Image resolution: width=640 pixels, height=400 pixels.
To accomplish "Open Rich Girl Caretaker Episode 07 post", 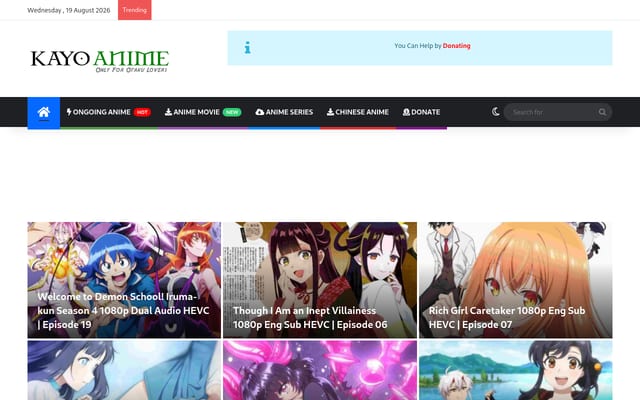I will [x=516, y=280].
